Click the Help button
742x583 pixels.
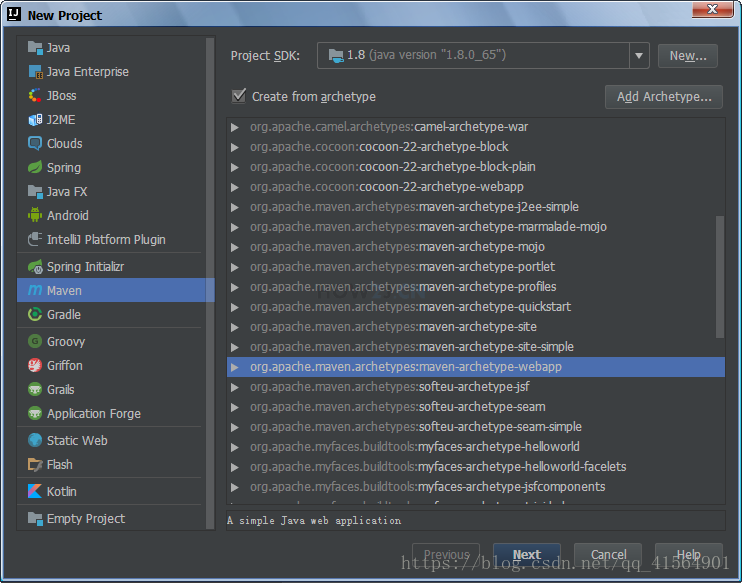pos(689,554)
